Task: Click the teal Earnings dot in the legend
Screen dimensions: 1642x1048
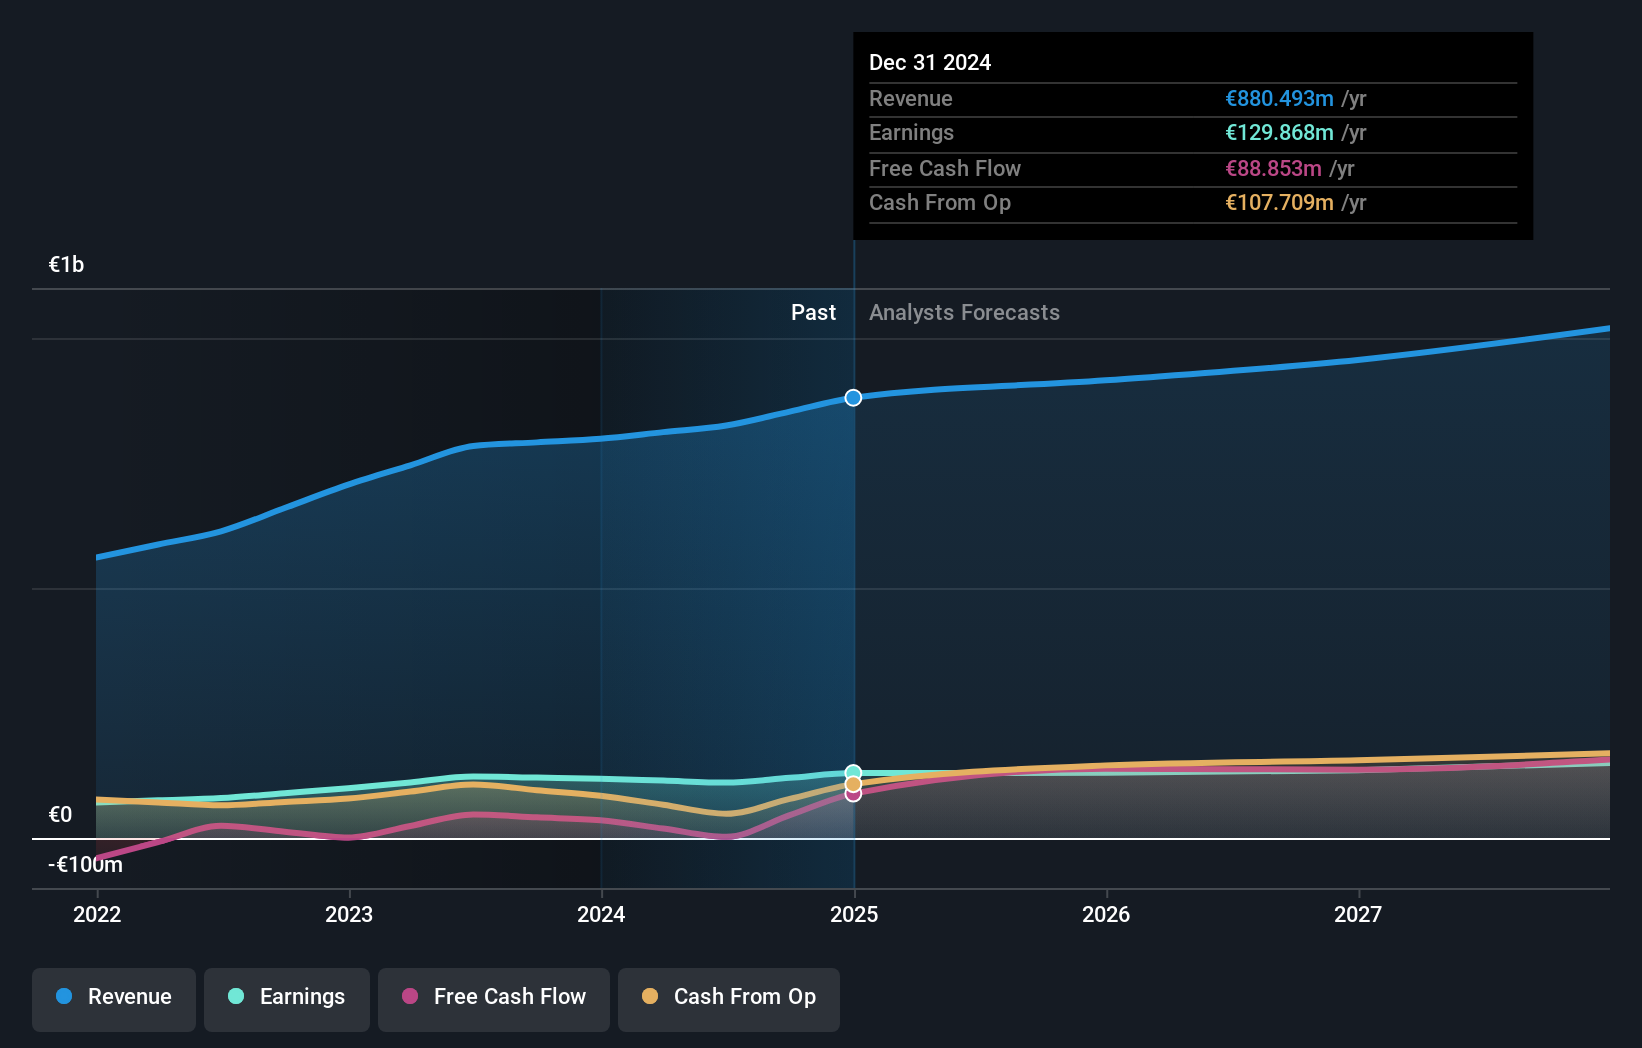Action: [x=236, y=997]
